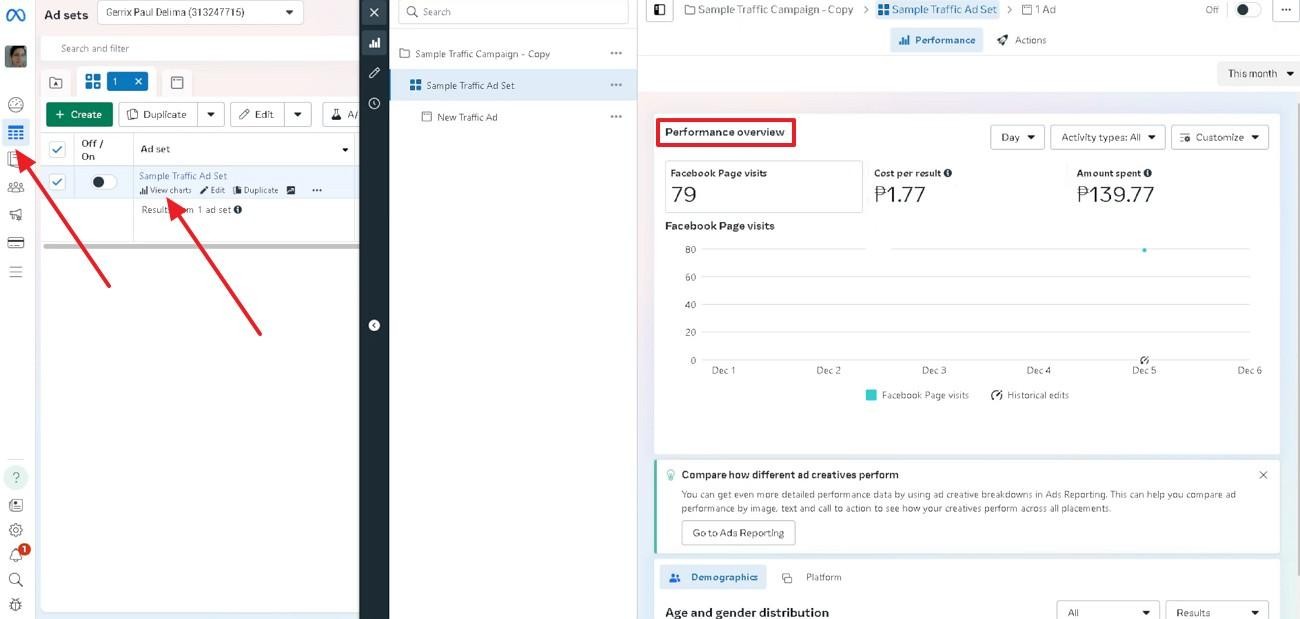Close the side panel with X
This screenshot has width=1300, height=619.
[x=374, y=12]
